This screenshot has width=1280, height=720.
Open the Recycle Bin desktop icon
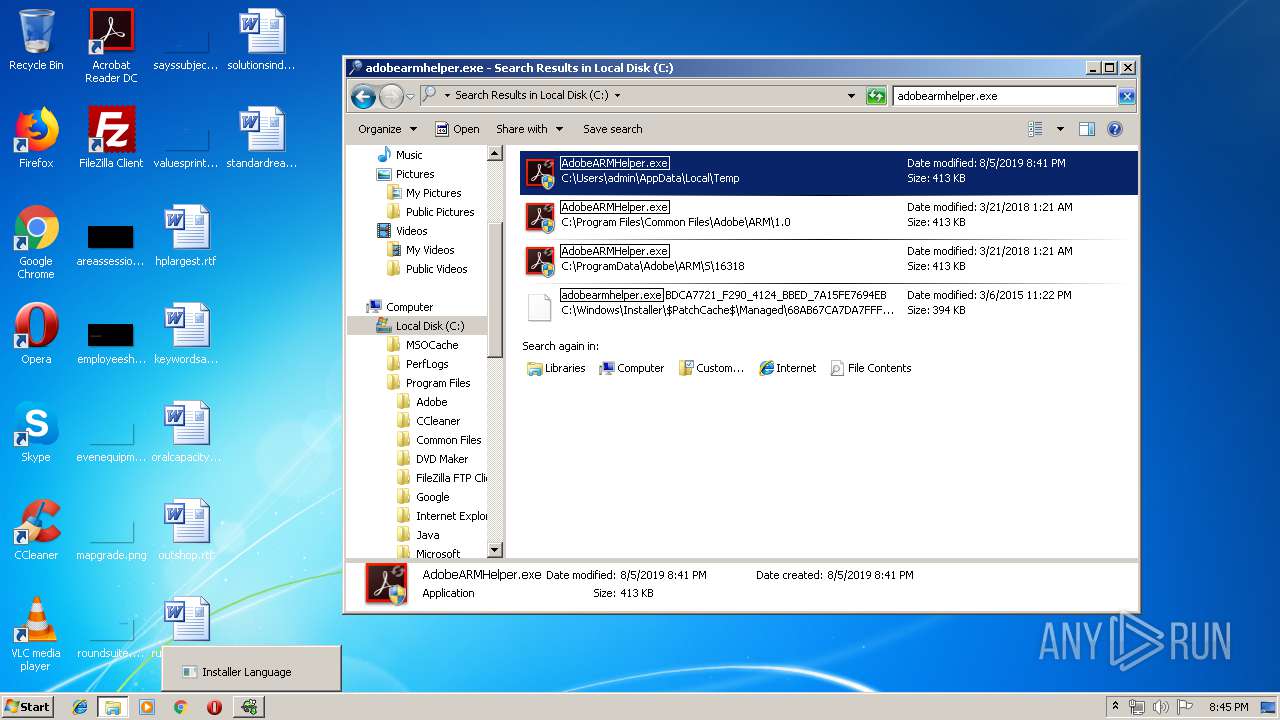36,40
